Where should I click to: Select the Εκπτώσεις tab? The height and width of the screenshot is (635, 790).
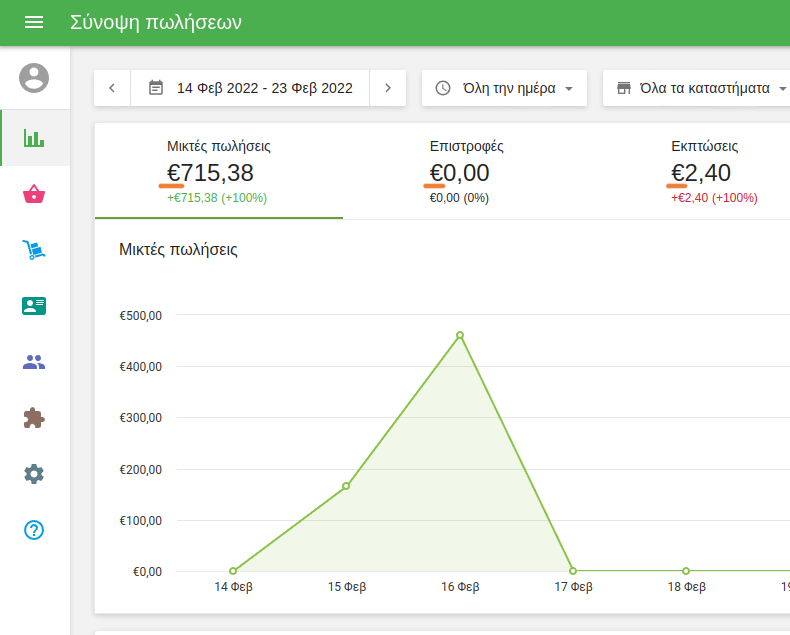click(713, 171)
